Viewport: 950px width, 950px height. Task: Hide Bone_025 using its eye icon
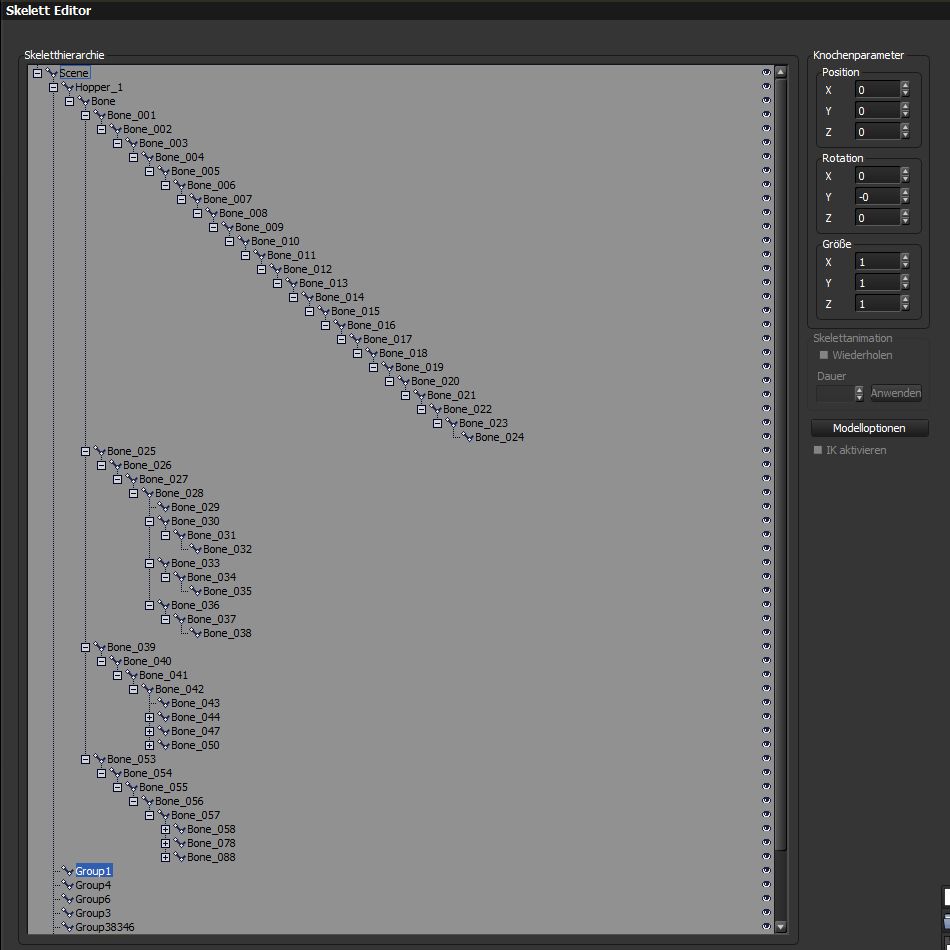point(766,450)
